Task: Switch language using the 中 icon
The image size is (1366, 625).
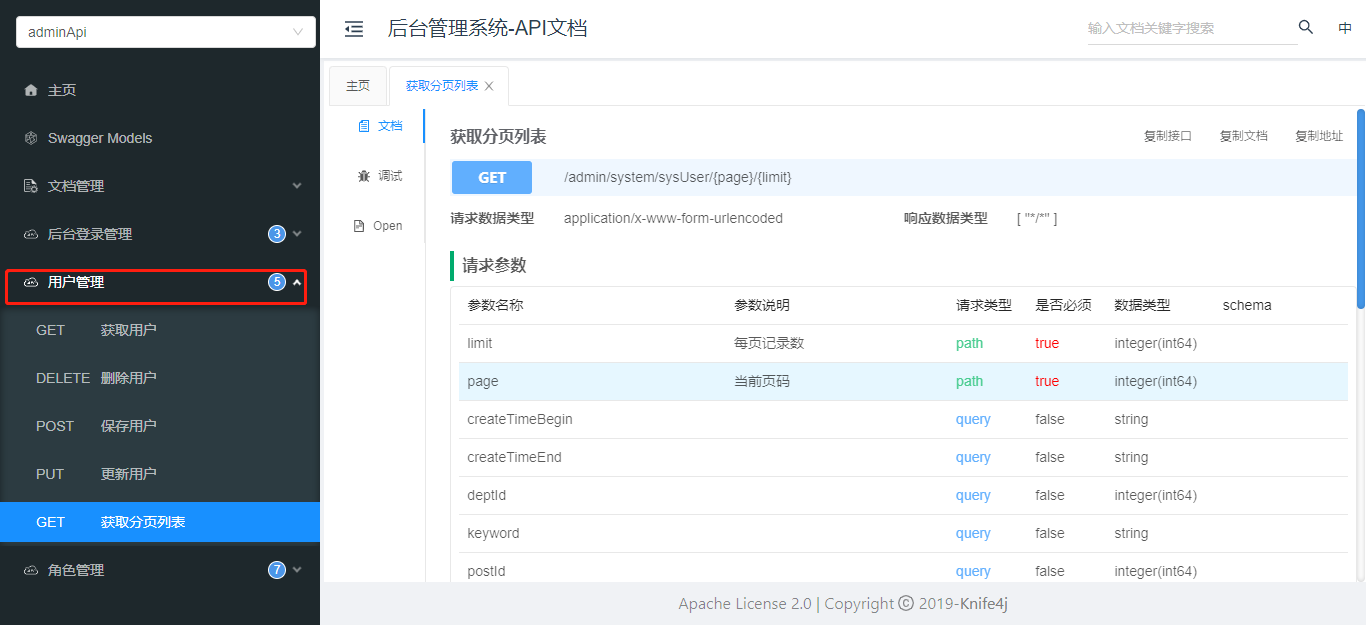Action: [1345, 28]
